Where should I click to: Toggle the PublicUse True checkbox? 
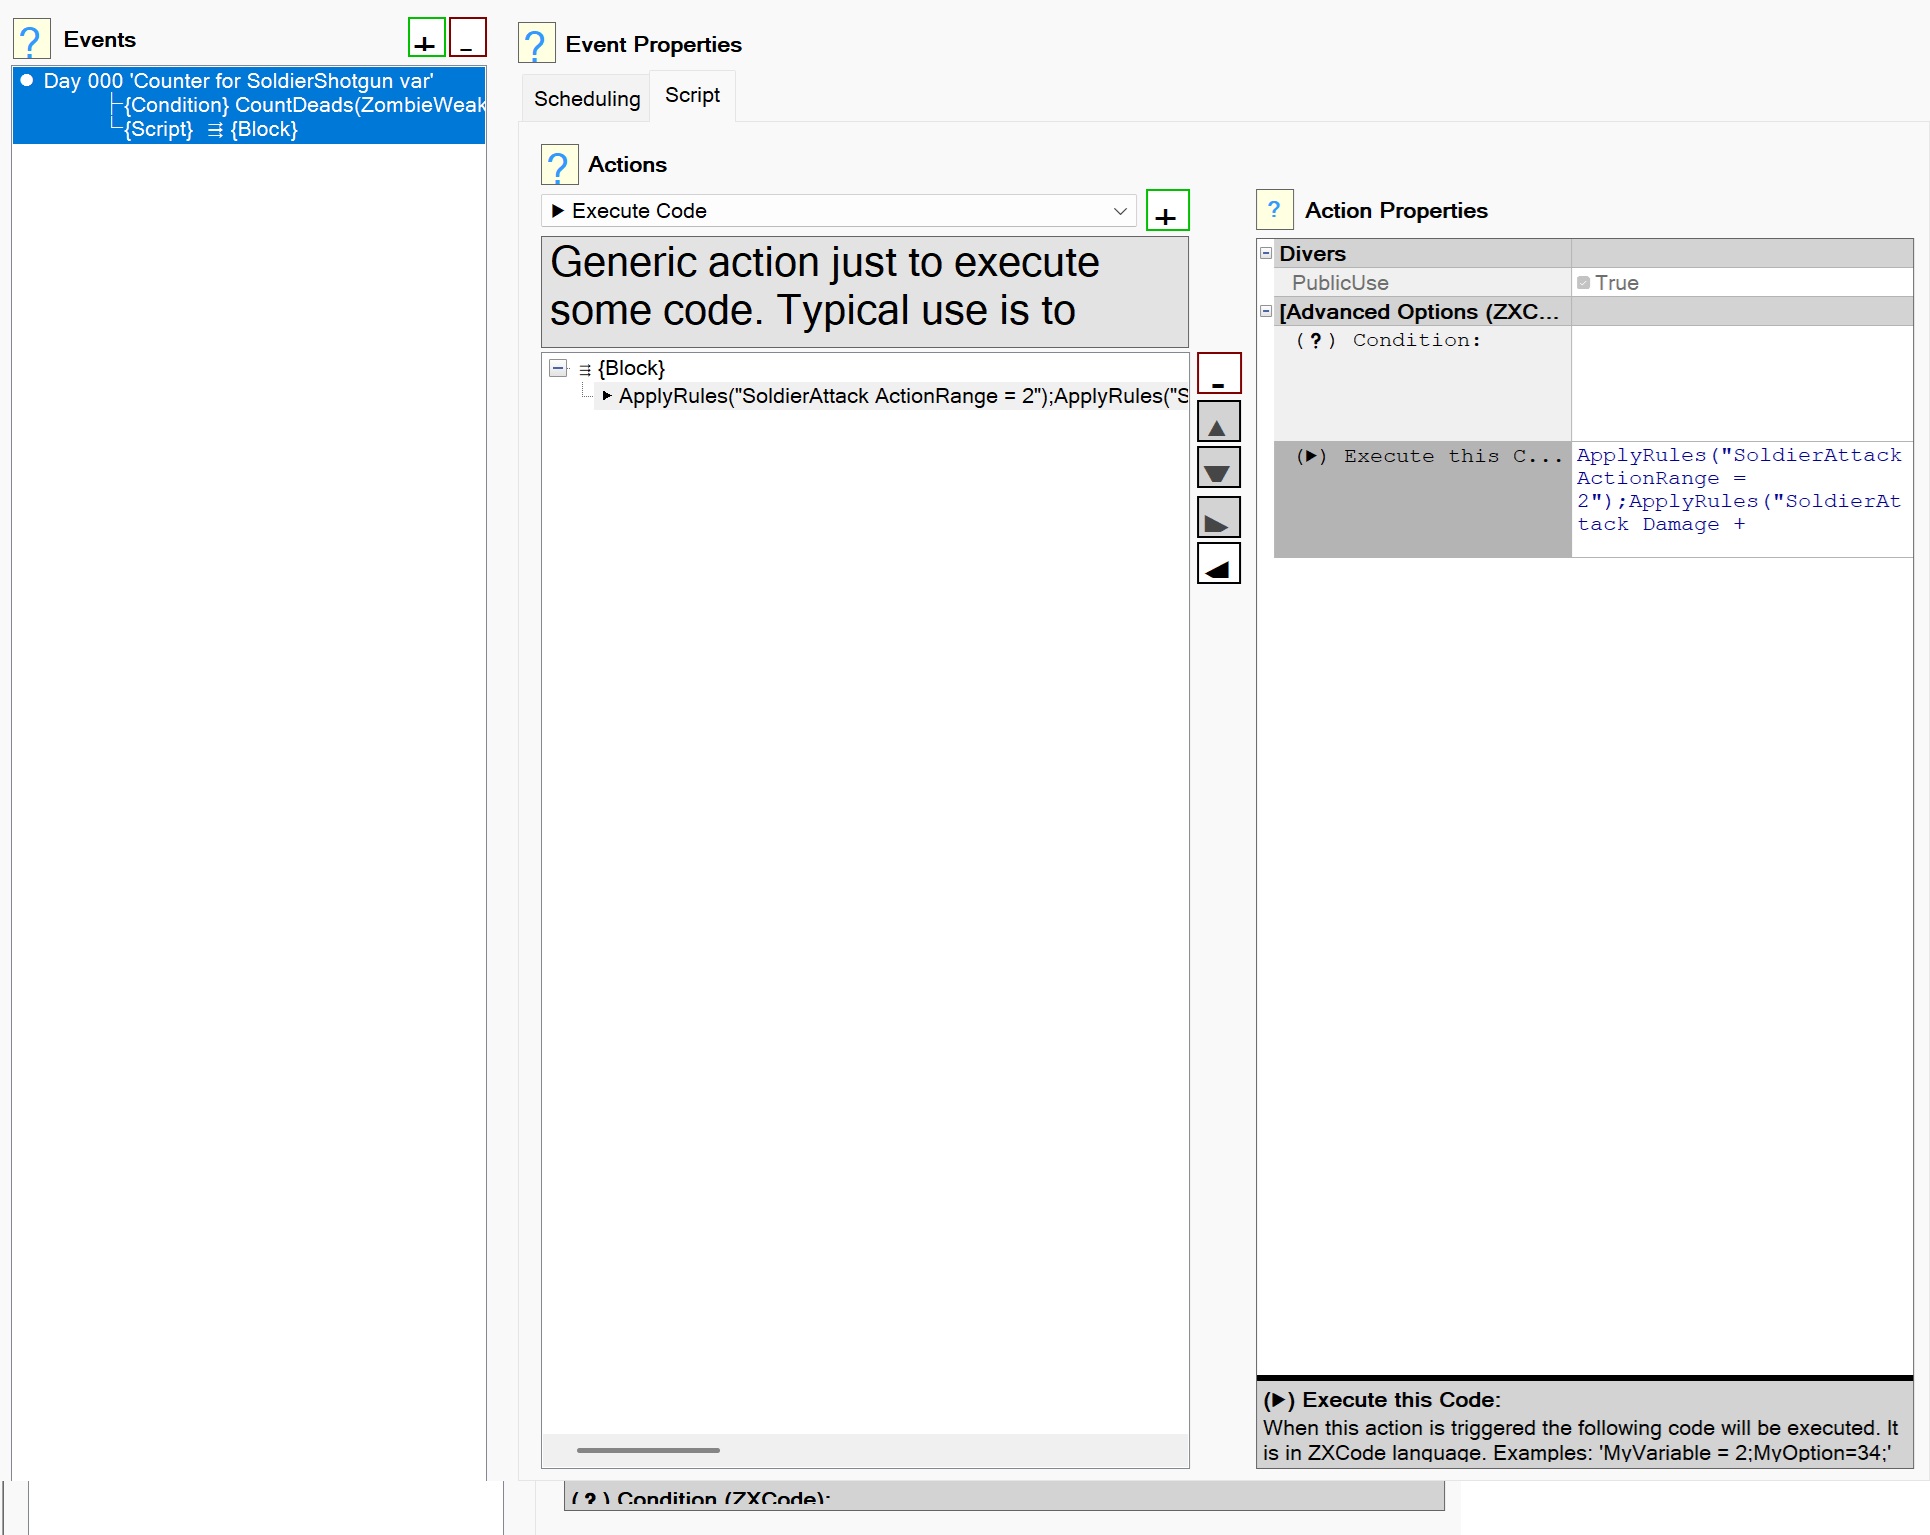[1583, 283]
